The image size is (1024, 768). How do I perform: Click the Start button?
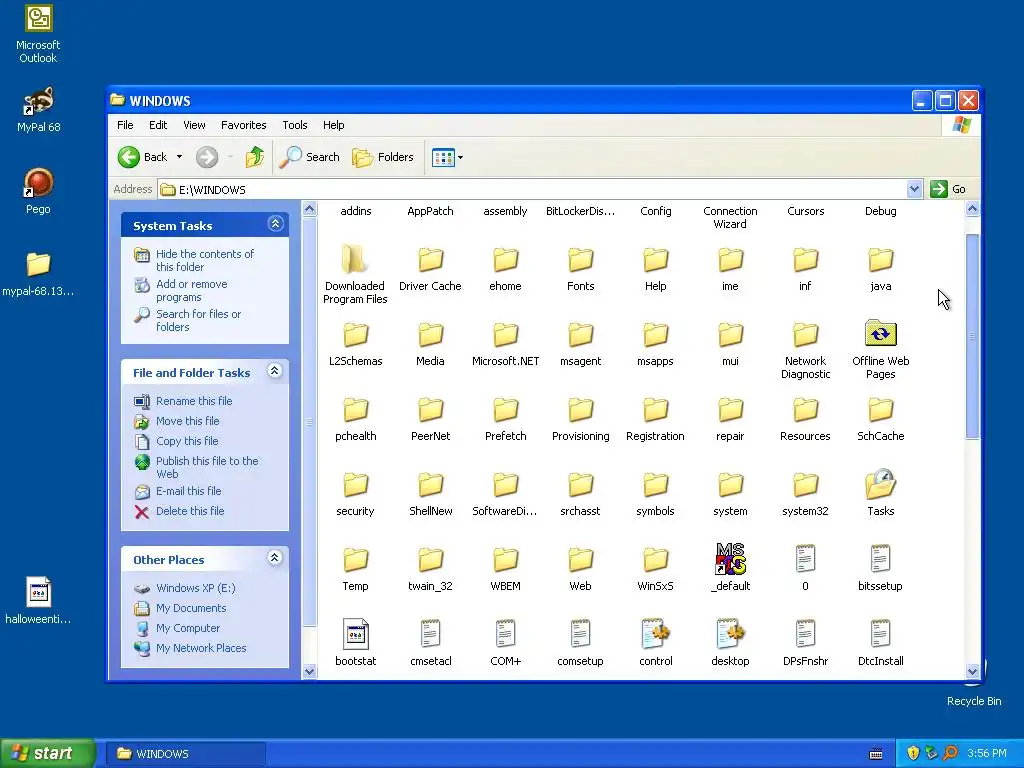point(48,753)
